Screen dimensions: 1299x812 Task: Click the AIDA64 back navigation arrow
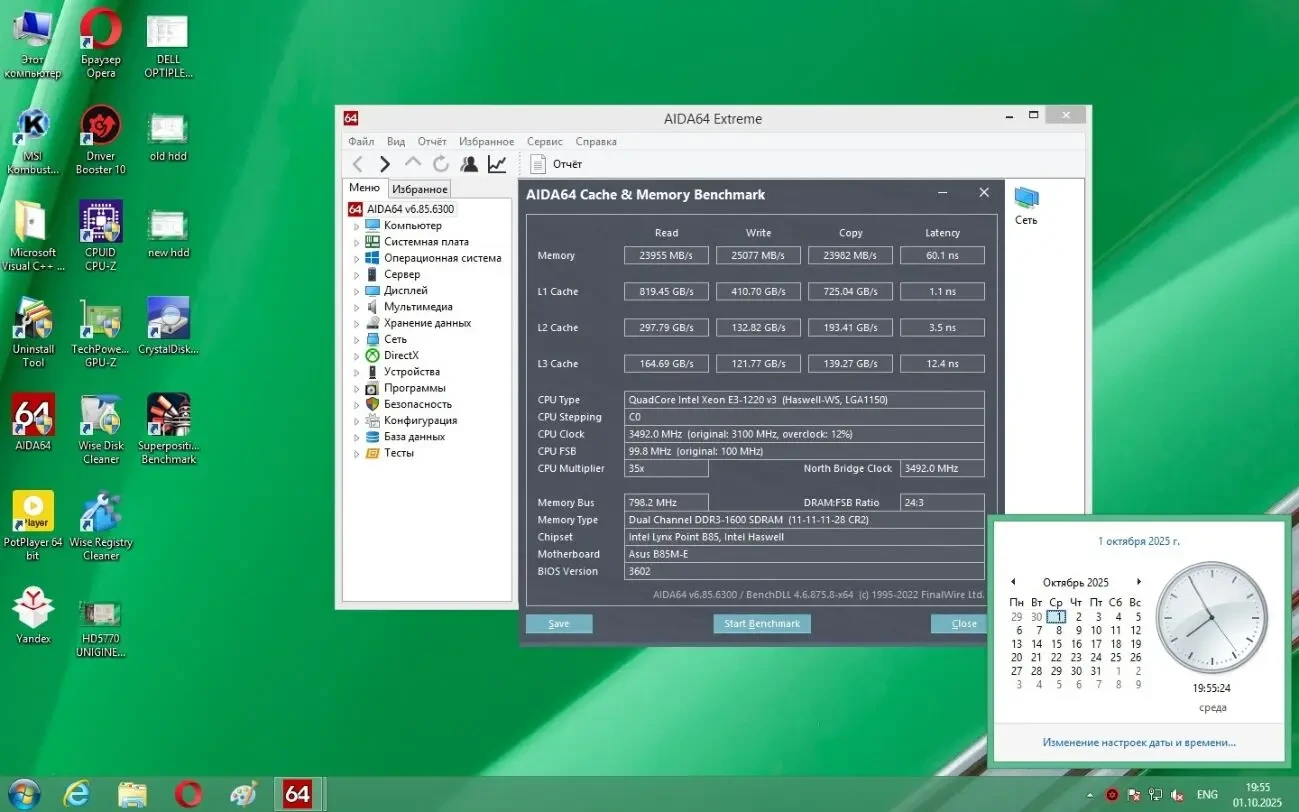[x=357, y=164]
